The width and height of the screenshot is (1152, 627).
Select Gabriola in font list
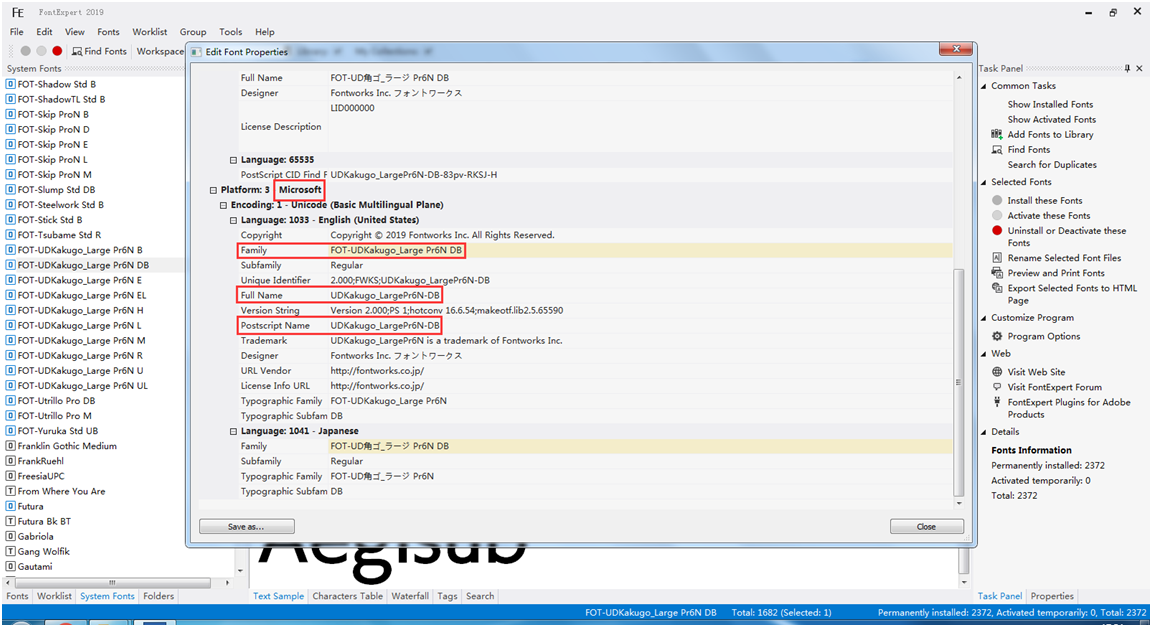[35, 537]
